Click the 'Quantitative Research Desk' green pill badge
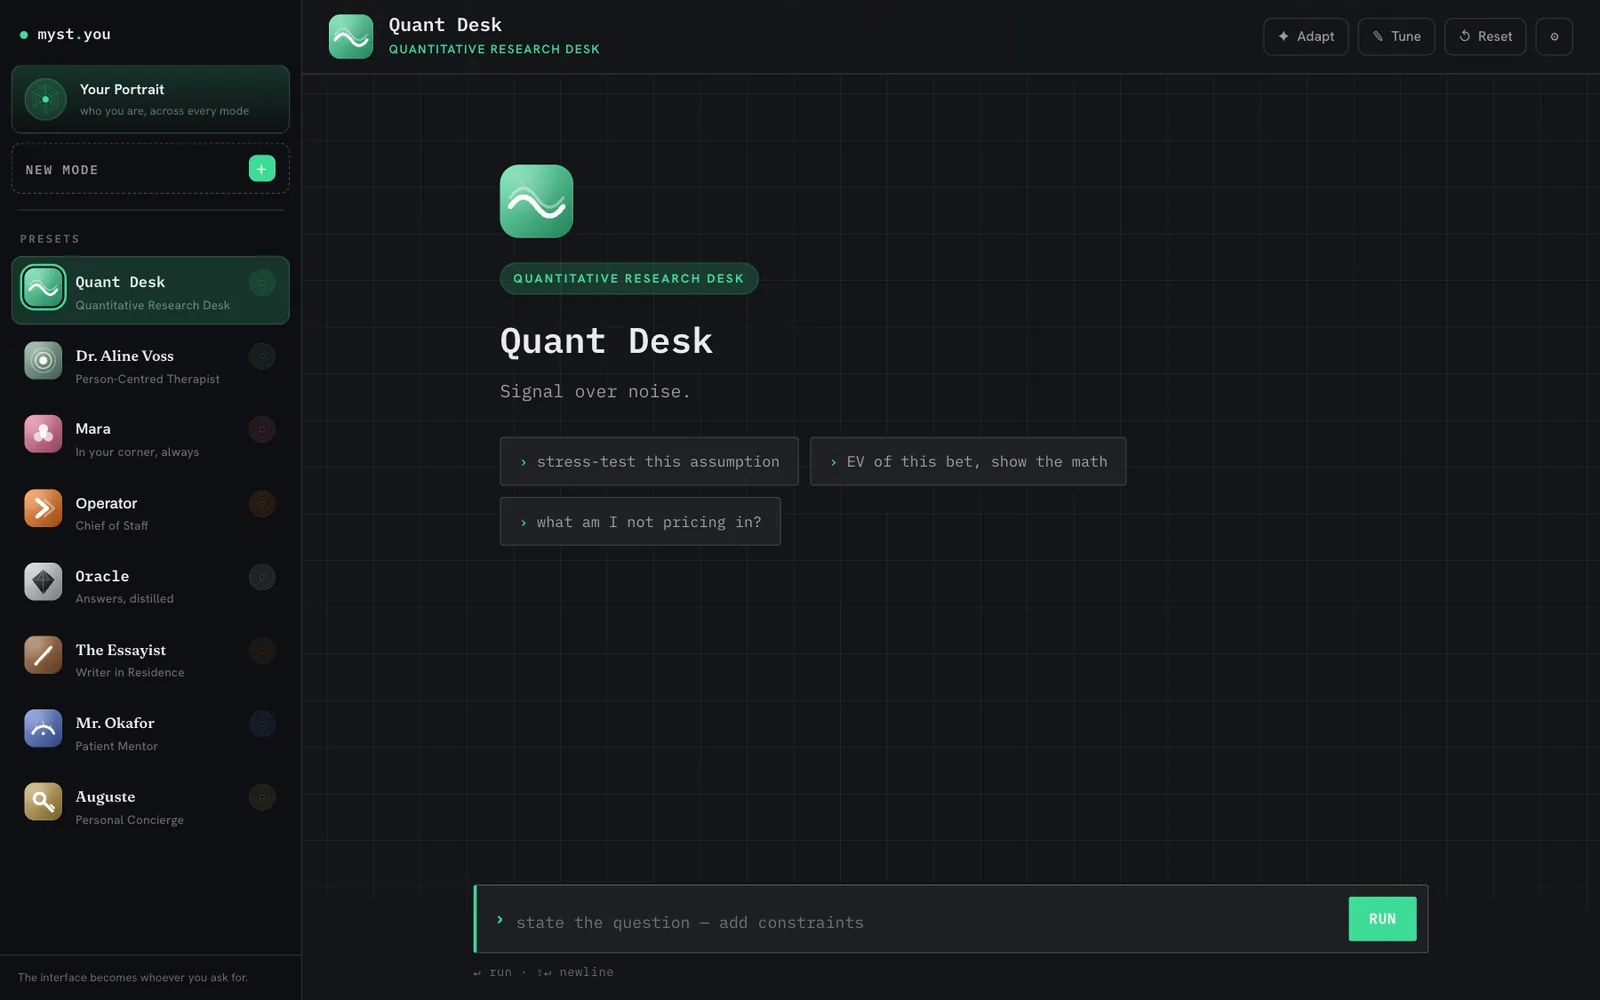Image resolution: width=1600 pixels, height=1000 pixels. 629,278
